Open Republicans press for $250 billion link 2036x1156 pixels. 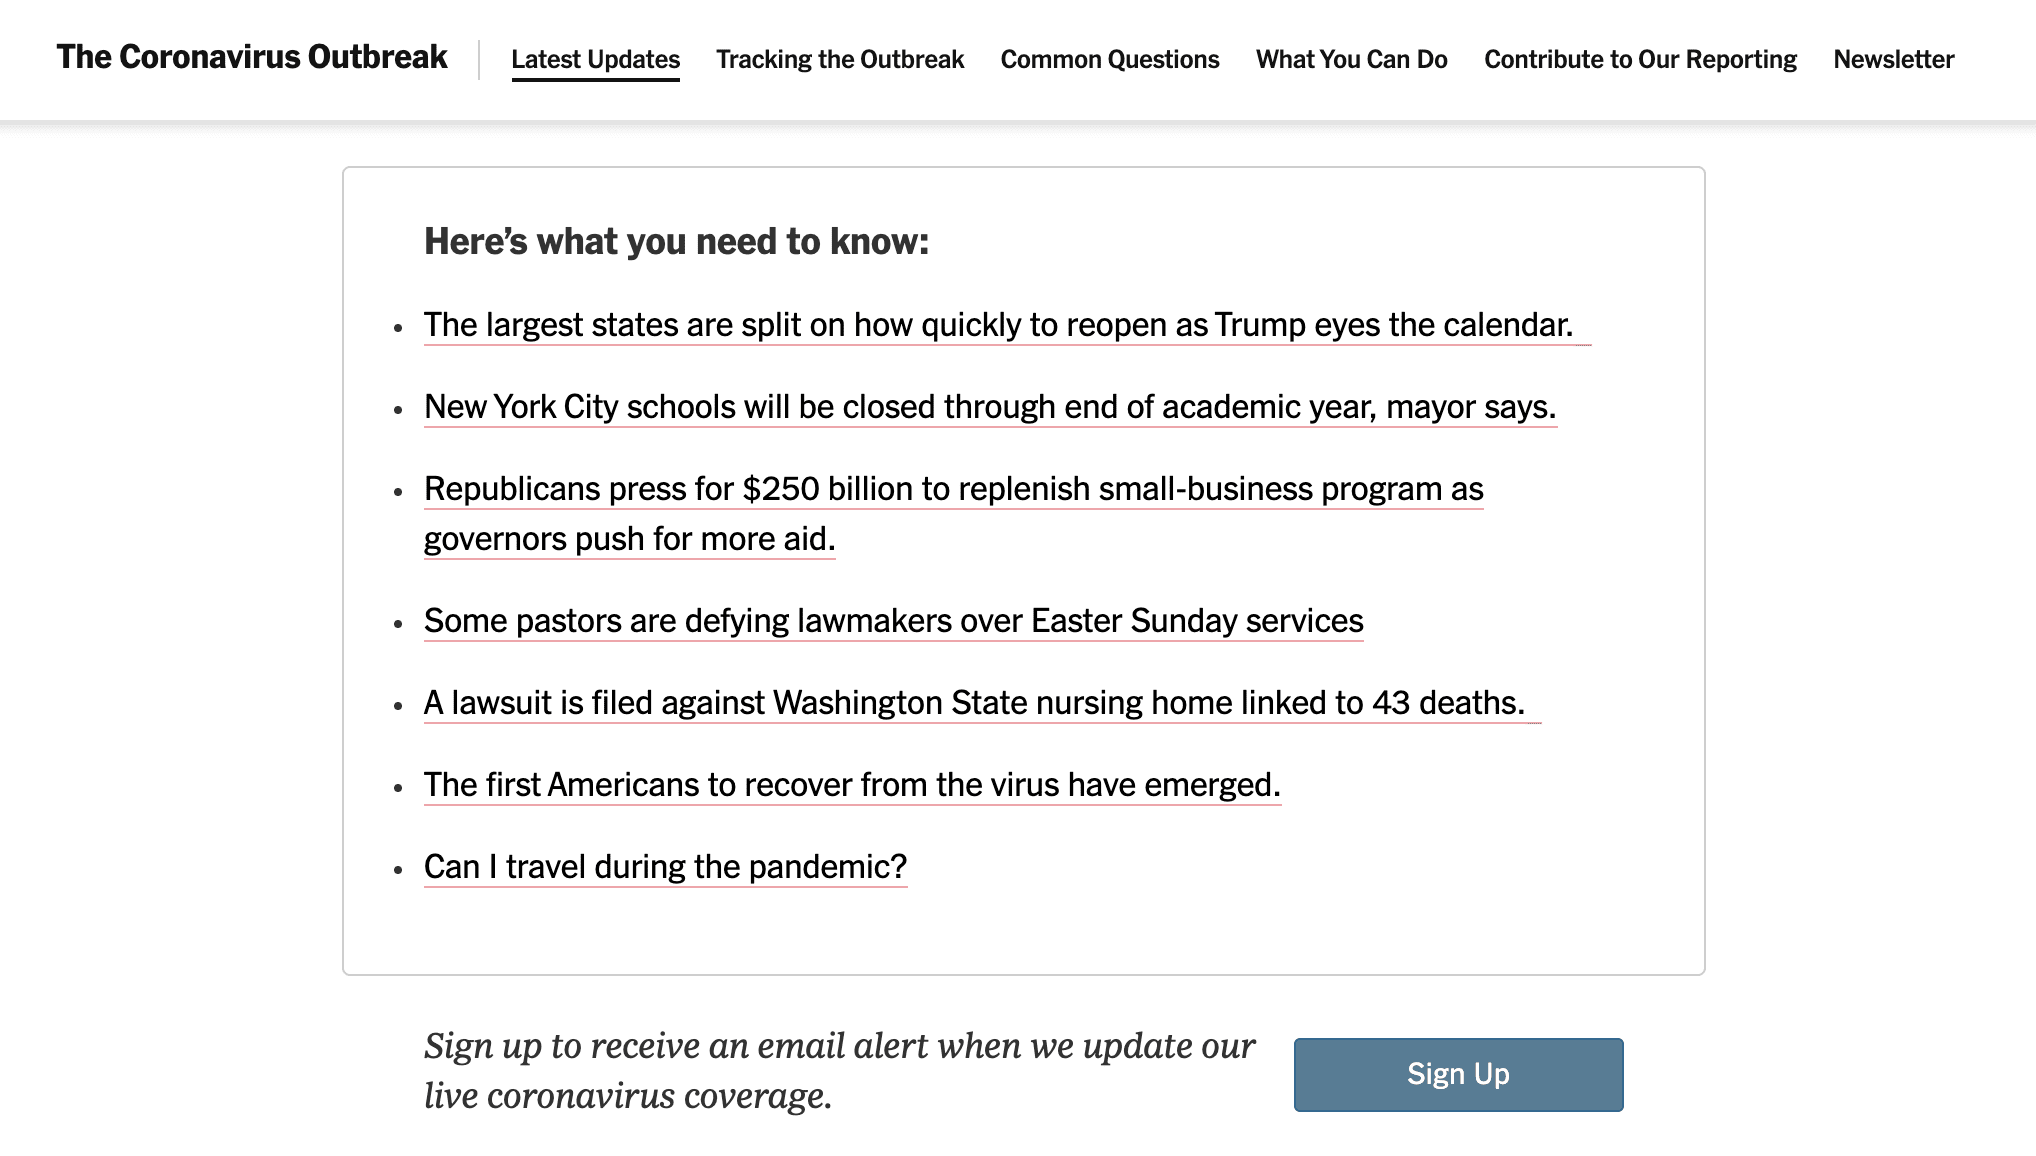coord(953,489)
